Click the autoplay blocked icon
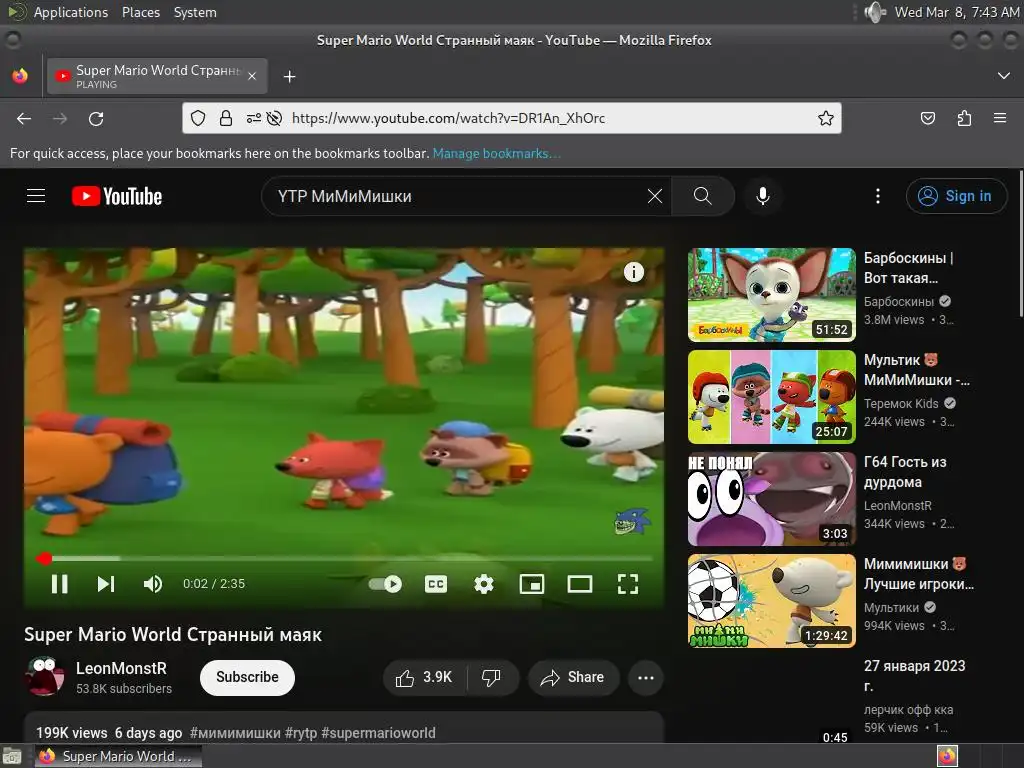1024x768 pixels. pyautogui.click(x=275, y=118)
